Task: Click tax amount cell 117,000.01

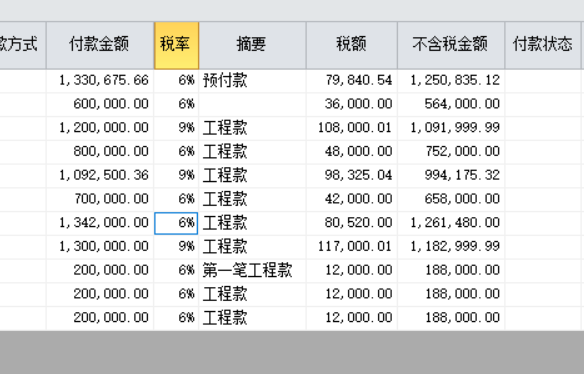Action: point(352,247)
